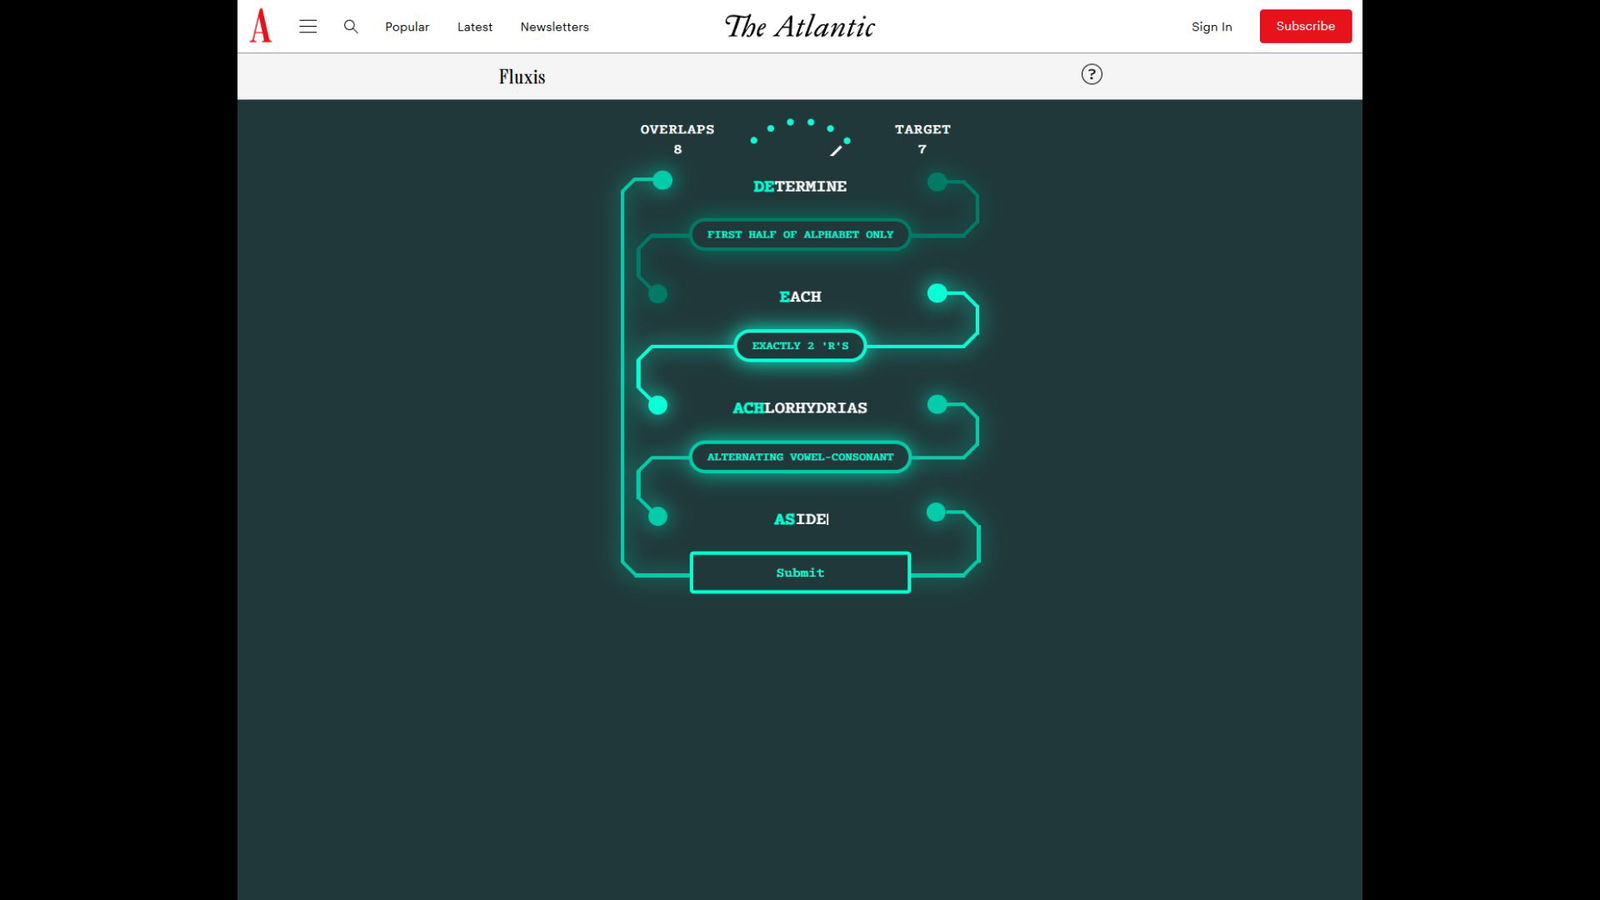
Task: Go to the Latest section
Action: [x=475, y=27]
